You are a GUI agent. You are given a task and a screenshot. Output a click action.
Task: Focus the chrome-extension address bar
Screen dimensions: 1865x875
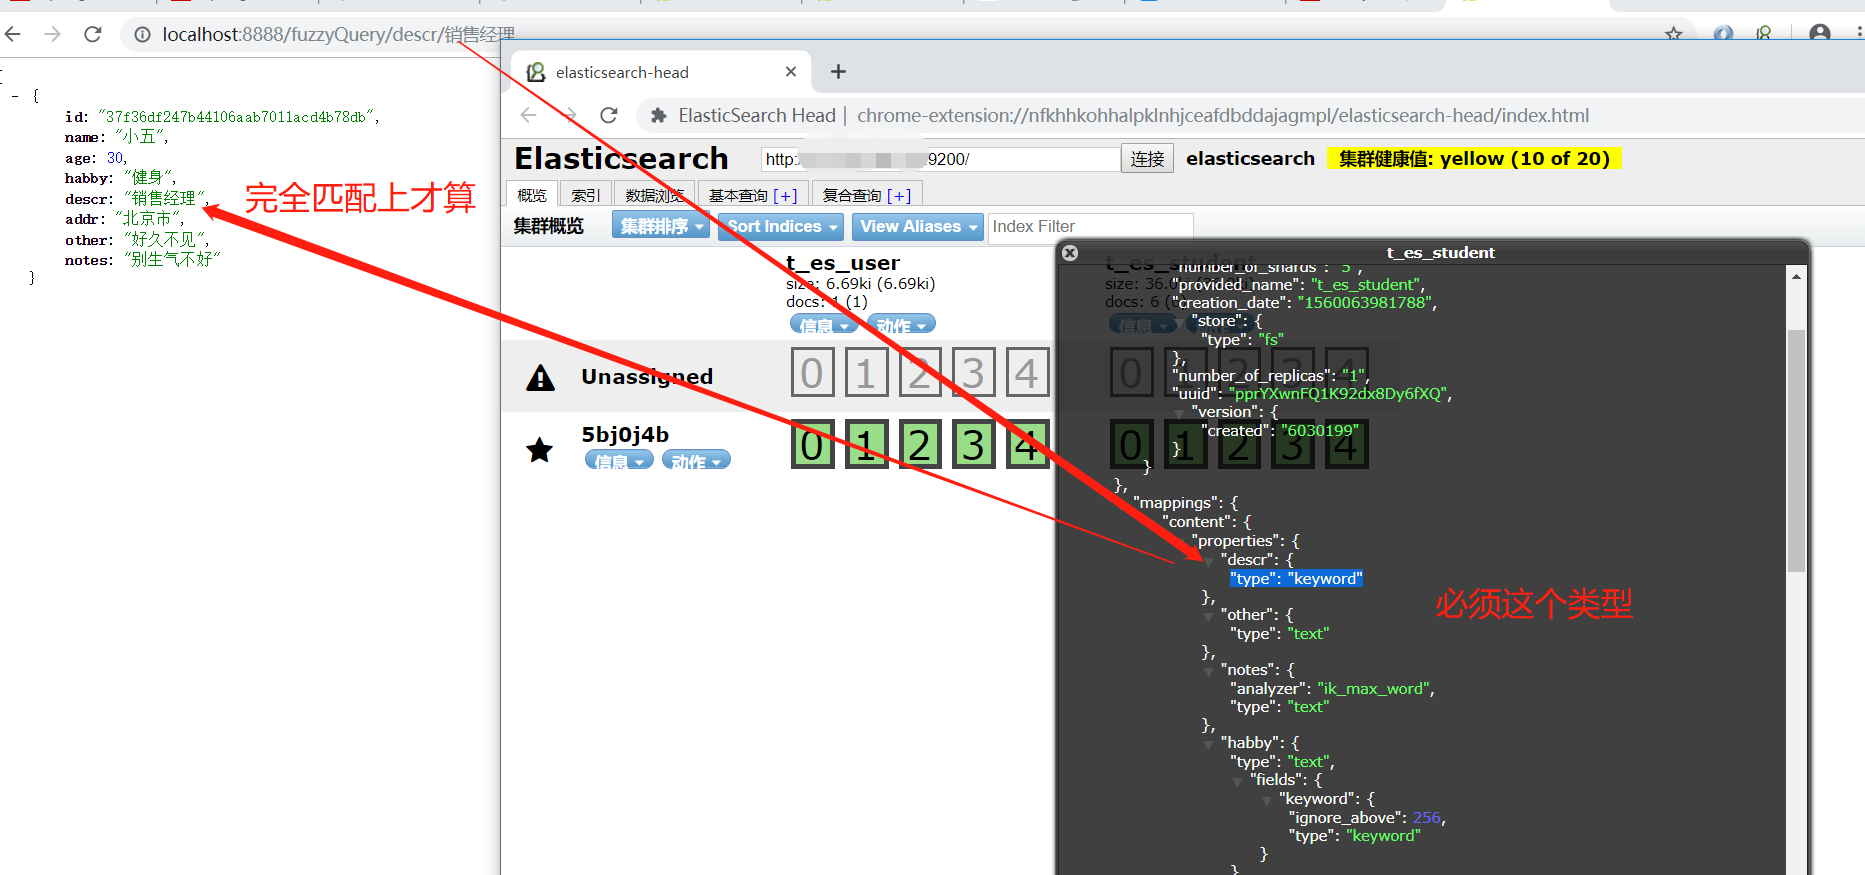(x=1222, y=116)
